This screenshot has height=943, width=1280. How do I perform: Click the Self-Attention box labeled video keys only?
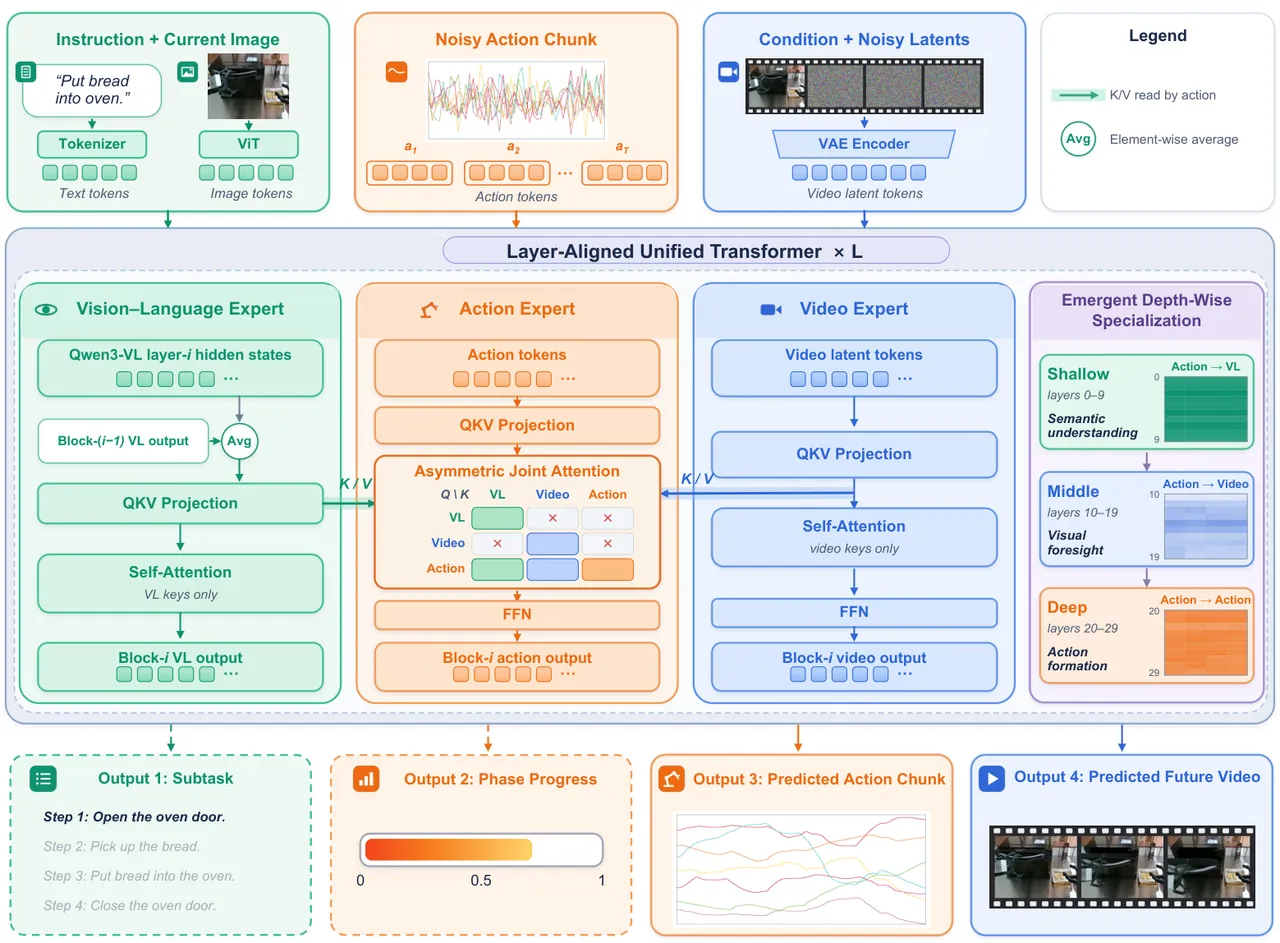point(855,537)
